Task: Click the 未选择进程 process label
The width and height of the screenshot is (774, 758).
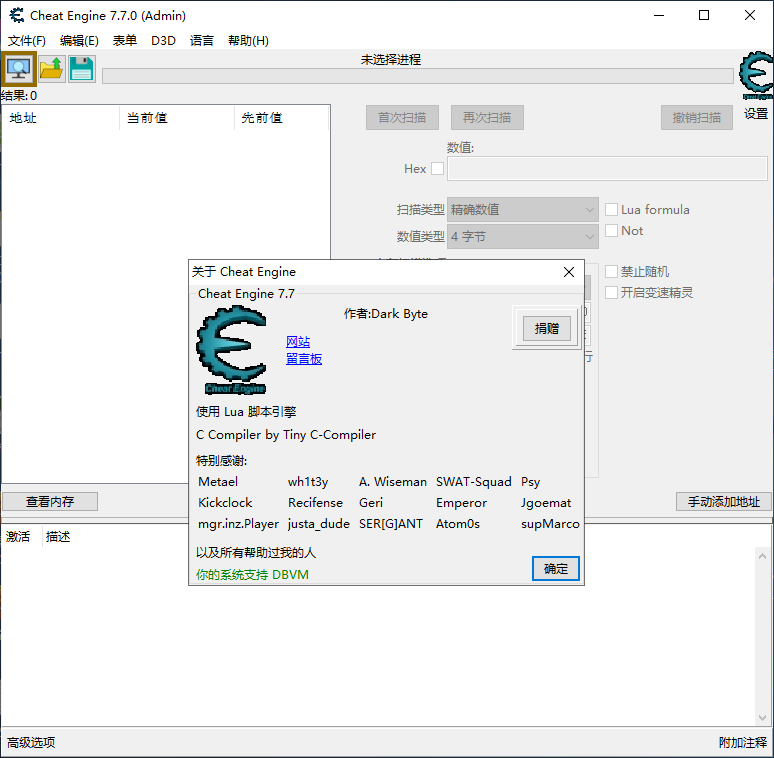Action: tap(390, 60)
